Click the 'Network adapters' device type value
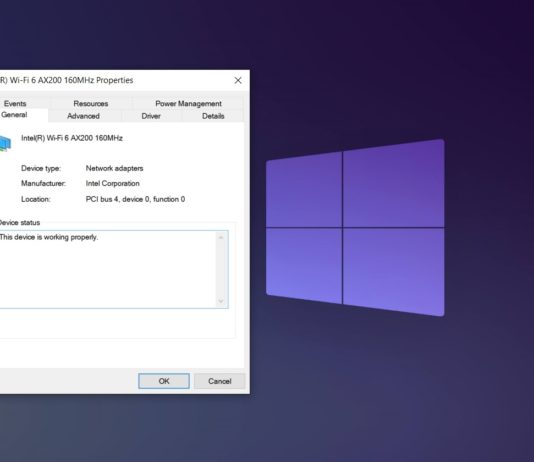The width and height of the screenshot is (534, 462). point(114,168)
